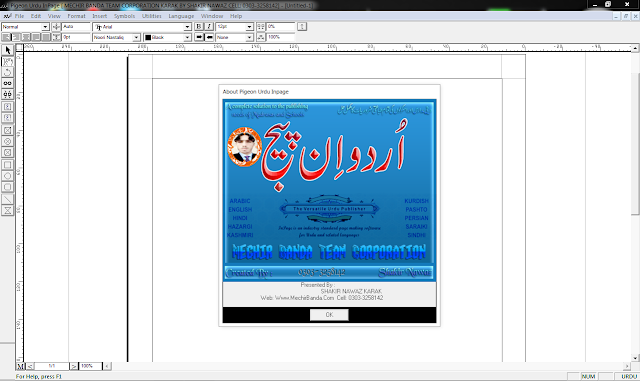The width and height of the screenshot is (640, 381).
Task: Open the Arial font dropdown
Action: click(x=187, y=27)
